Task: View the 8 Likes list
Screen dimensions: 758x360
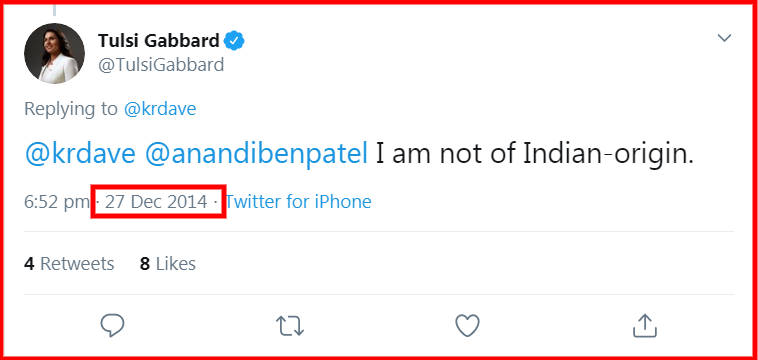Action: pos(168,264)
